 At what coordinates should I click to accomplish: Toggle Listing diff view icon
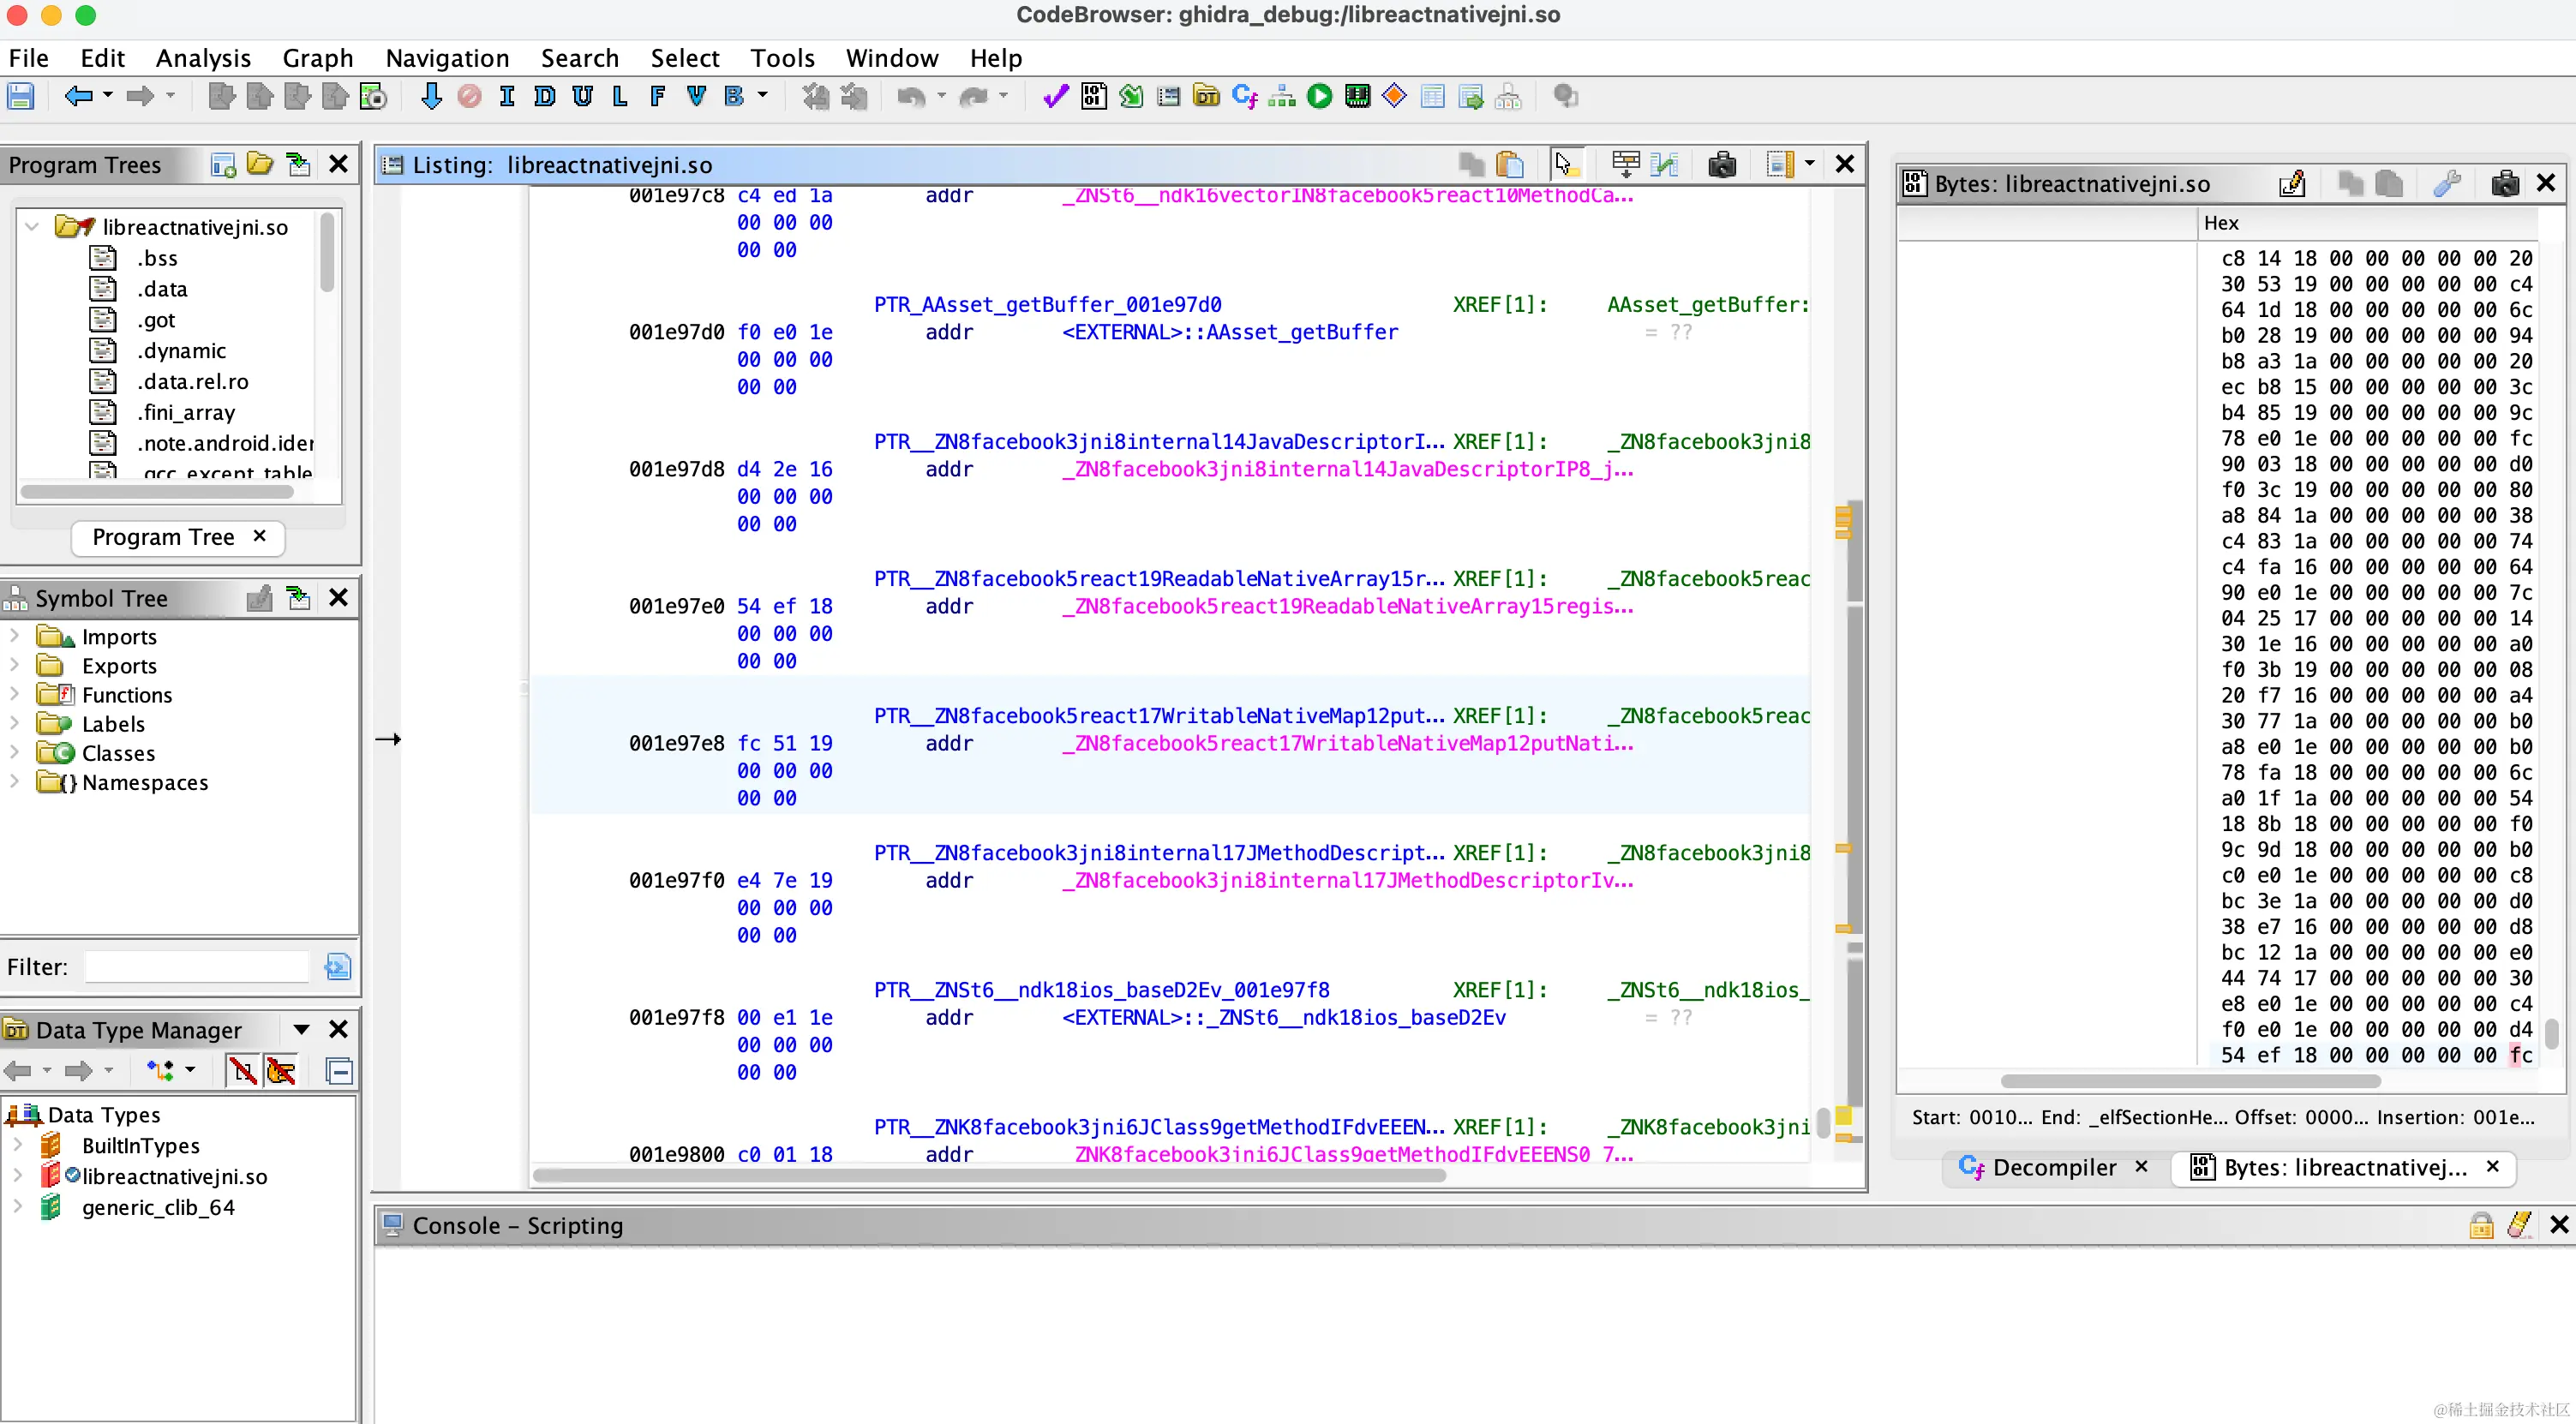click(1665, 165)
